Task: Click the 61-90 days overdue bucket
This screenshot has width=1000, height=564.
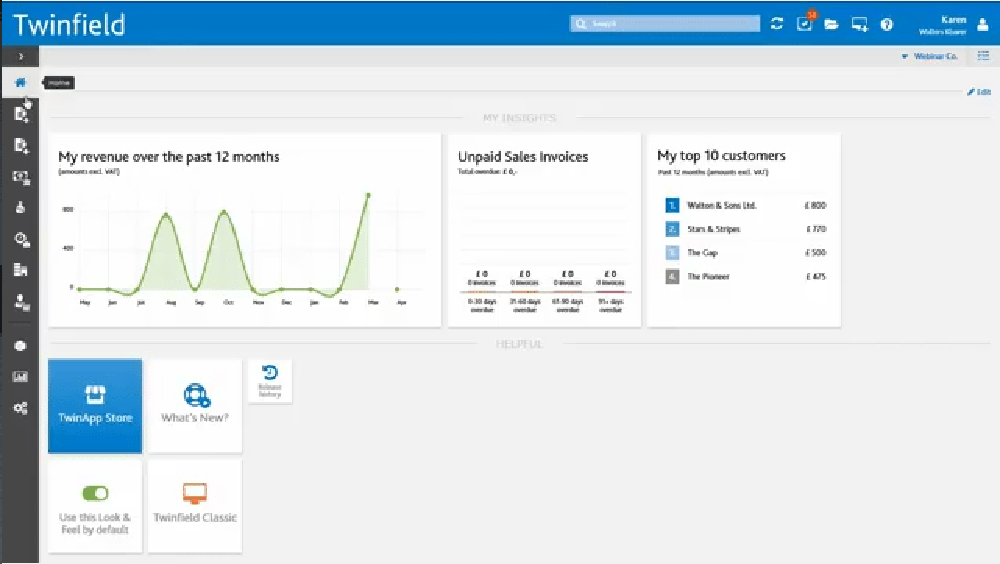Action: pyautogui.click(x=567, y=291)
